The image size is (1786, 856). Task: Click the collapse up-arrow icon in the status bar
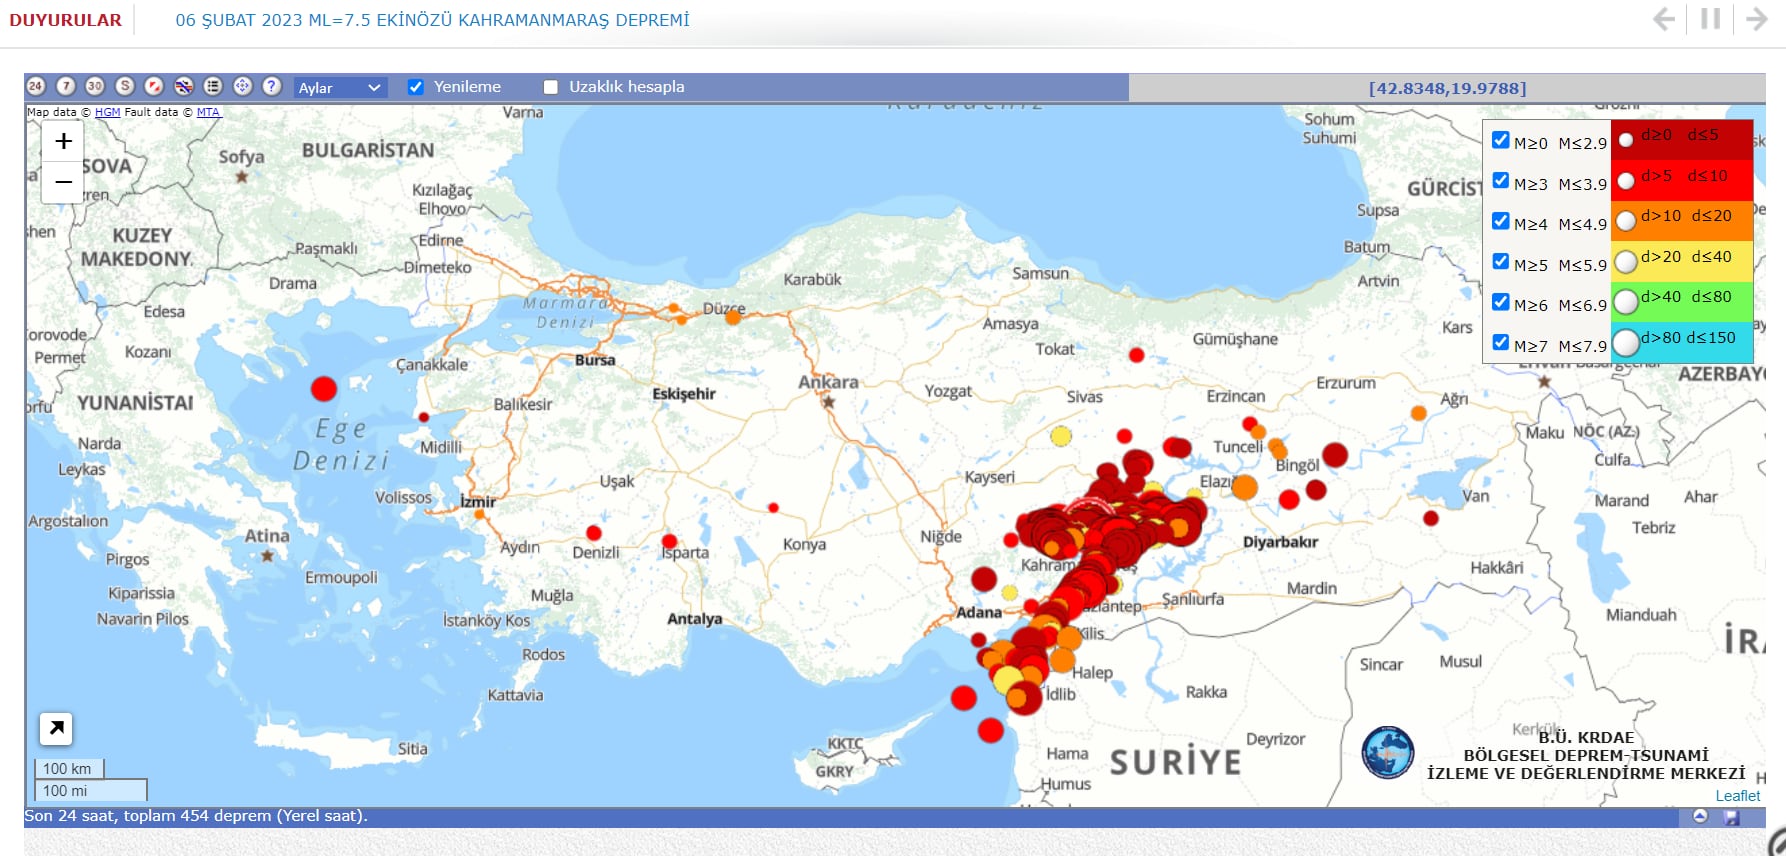pos(1700,817)
